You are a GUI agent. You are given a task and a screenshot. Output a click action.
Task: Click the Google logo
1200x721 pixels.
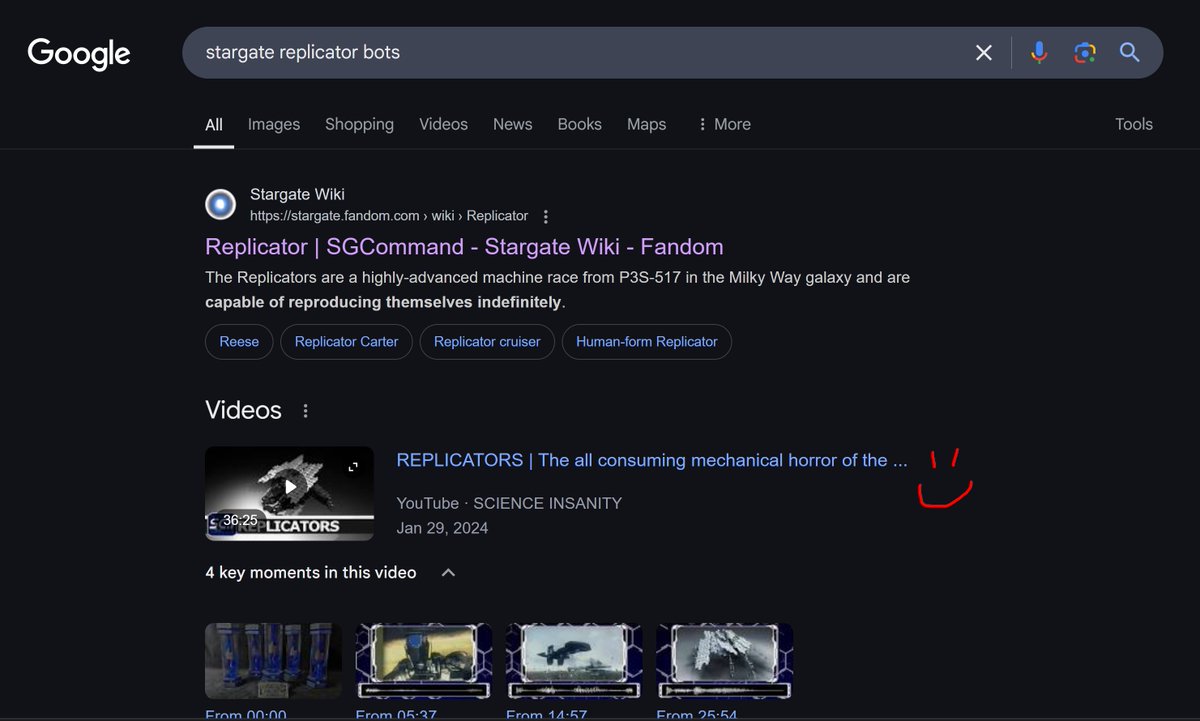[x=79, y=53]
